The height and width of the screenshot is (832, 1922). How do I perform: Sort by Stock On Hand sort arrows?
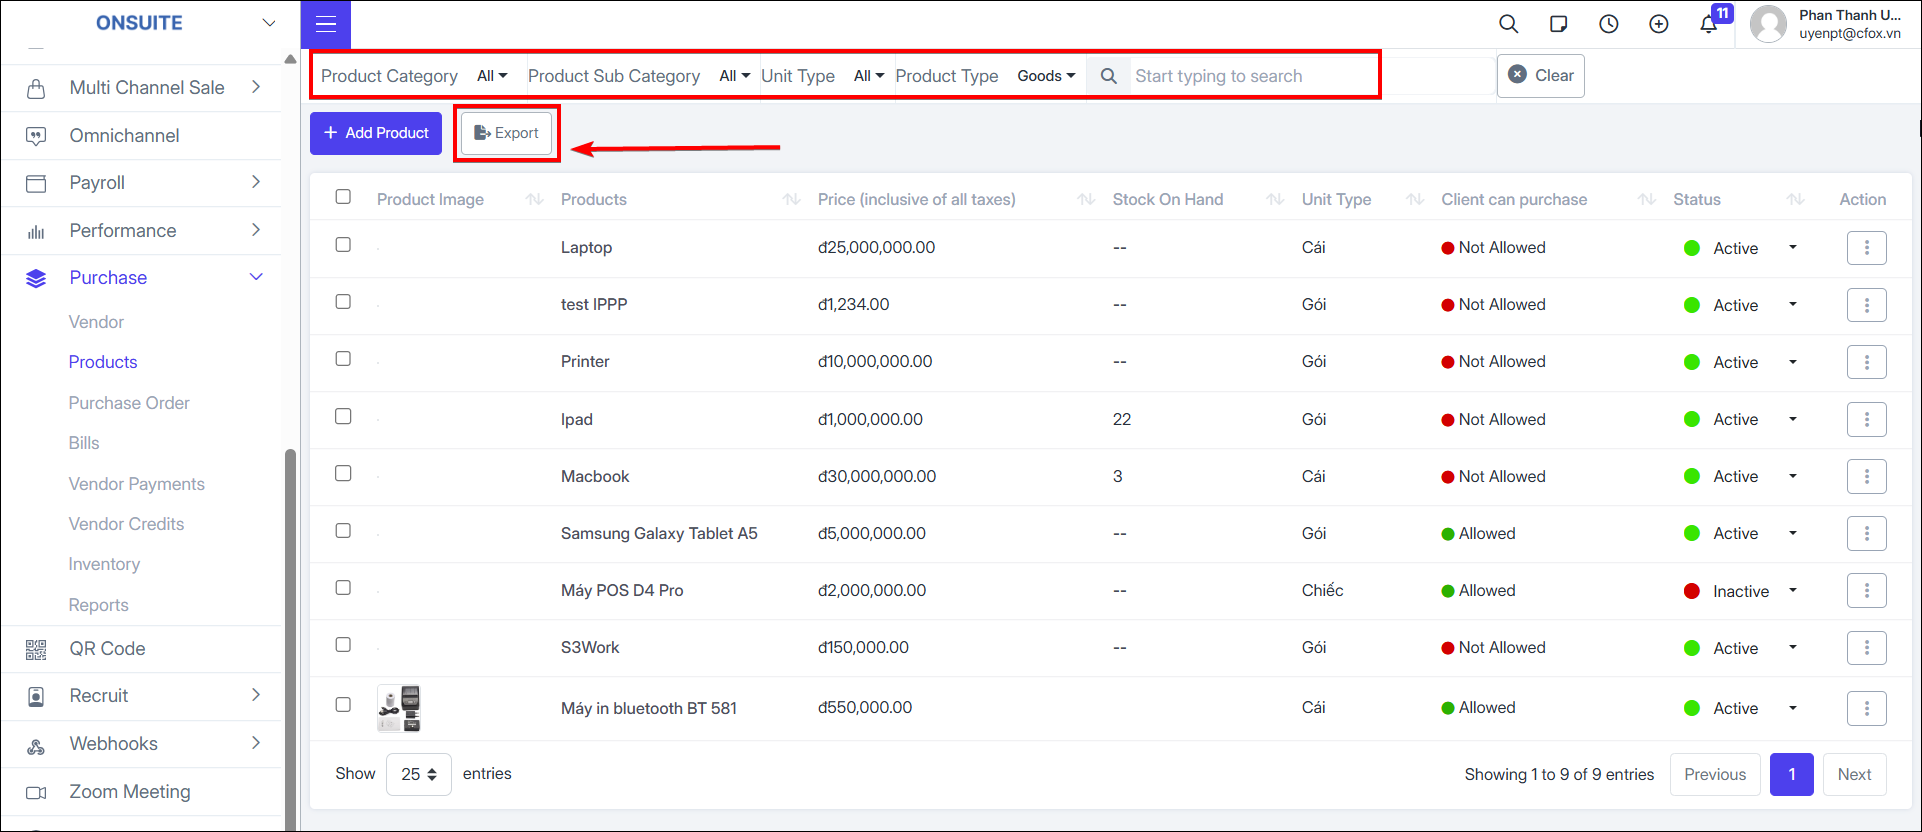pos(1275,199)
